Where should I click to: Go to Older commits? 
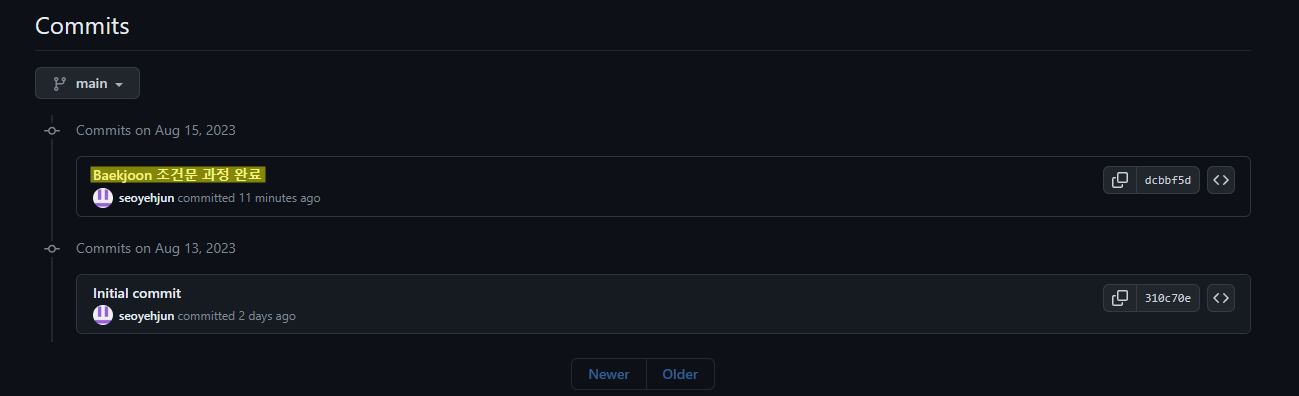pyautogui.click(x=680, y=375)
